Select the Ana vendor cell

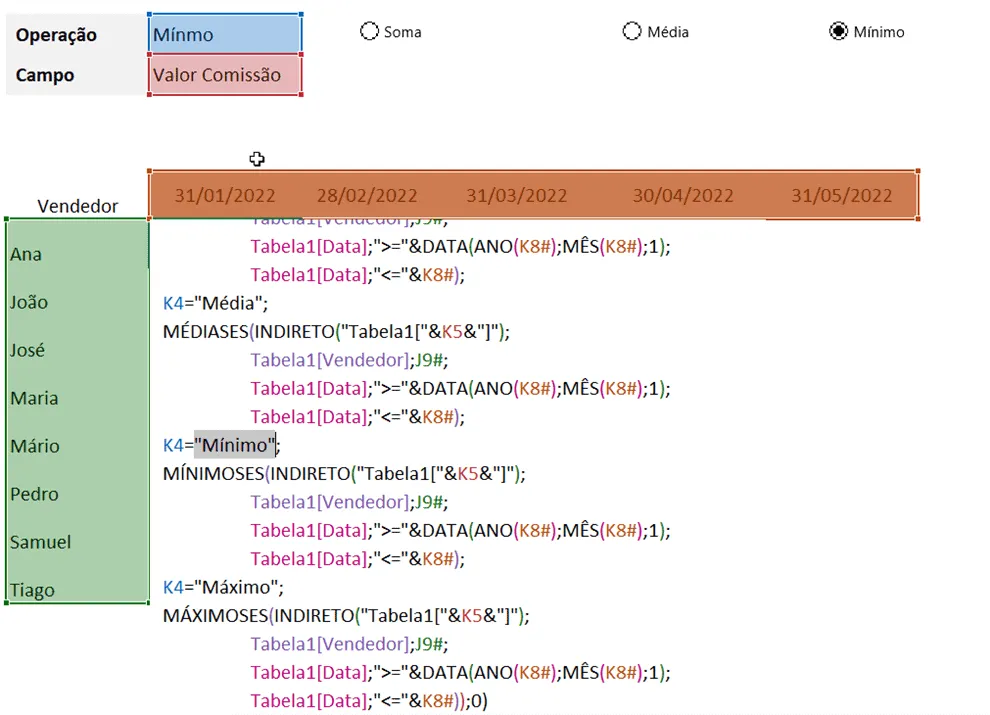(x=78, y=254)
